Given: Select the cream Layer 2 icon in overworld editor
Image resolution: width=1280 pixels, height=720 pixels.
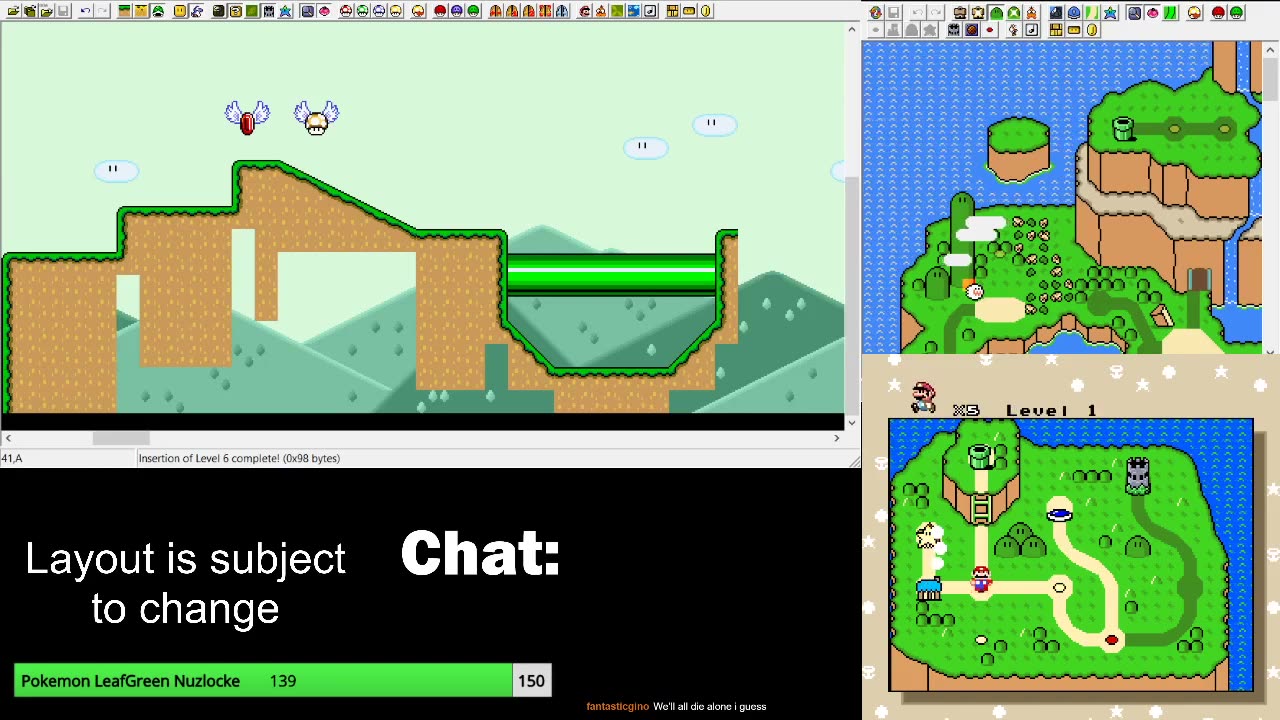Looking at the screenshot, I should 978,13.
